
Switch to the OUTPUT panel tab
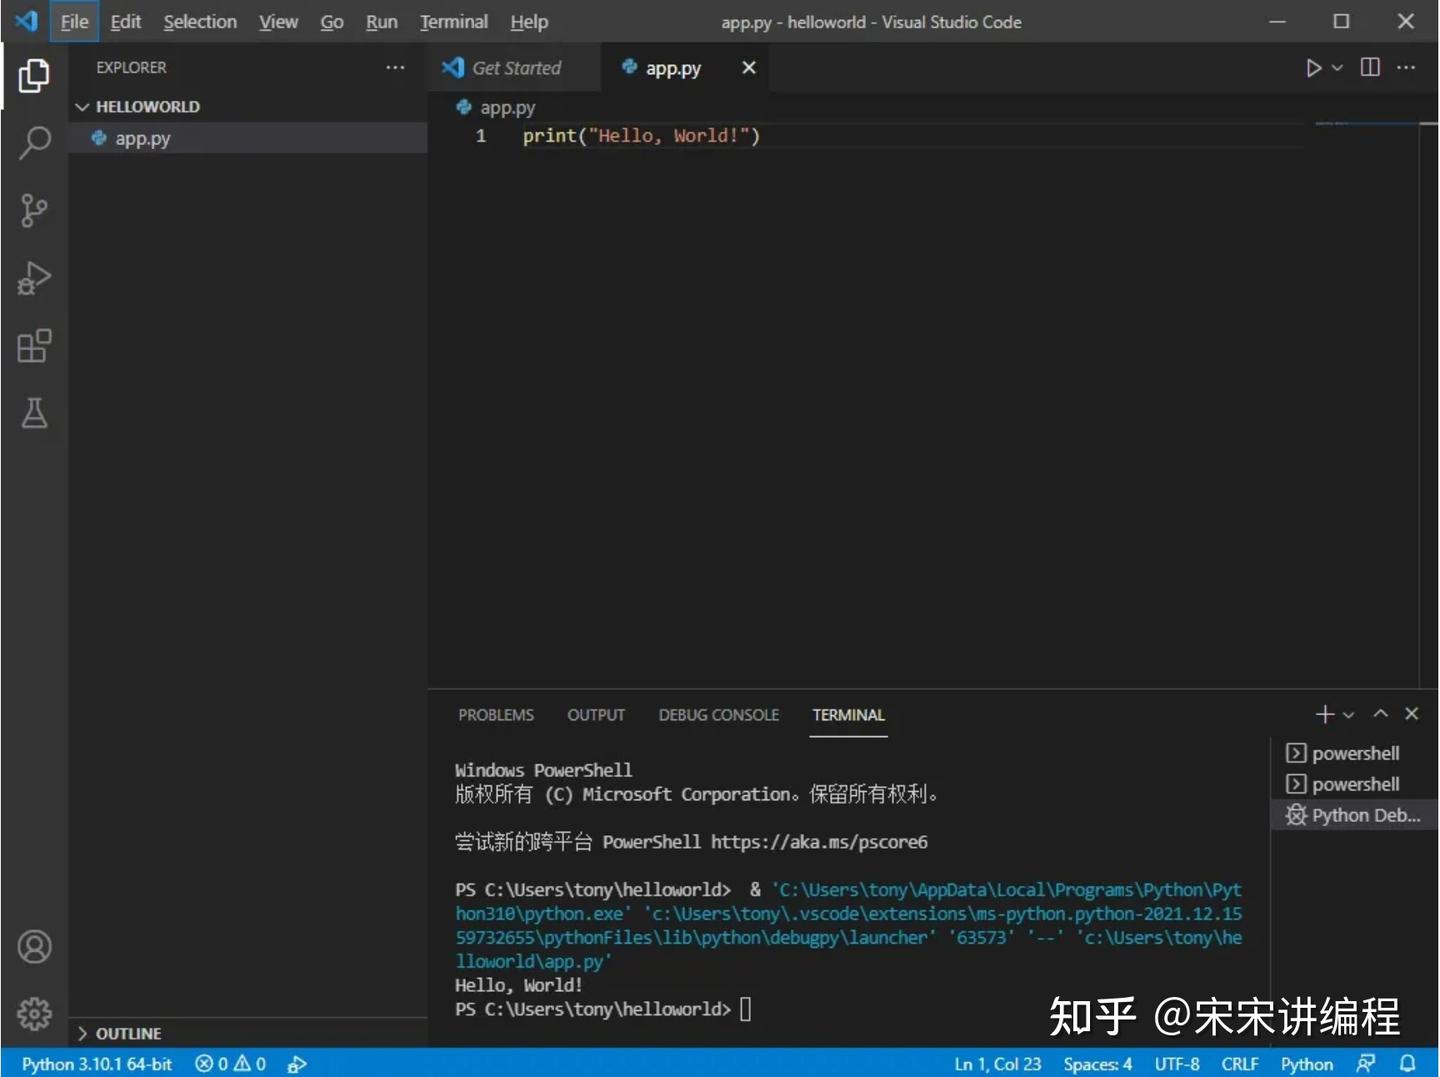point(596,715)
